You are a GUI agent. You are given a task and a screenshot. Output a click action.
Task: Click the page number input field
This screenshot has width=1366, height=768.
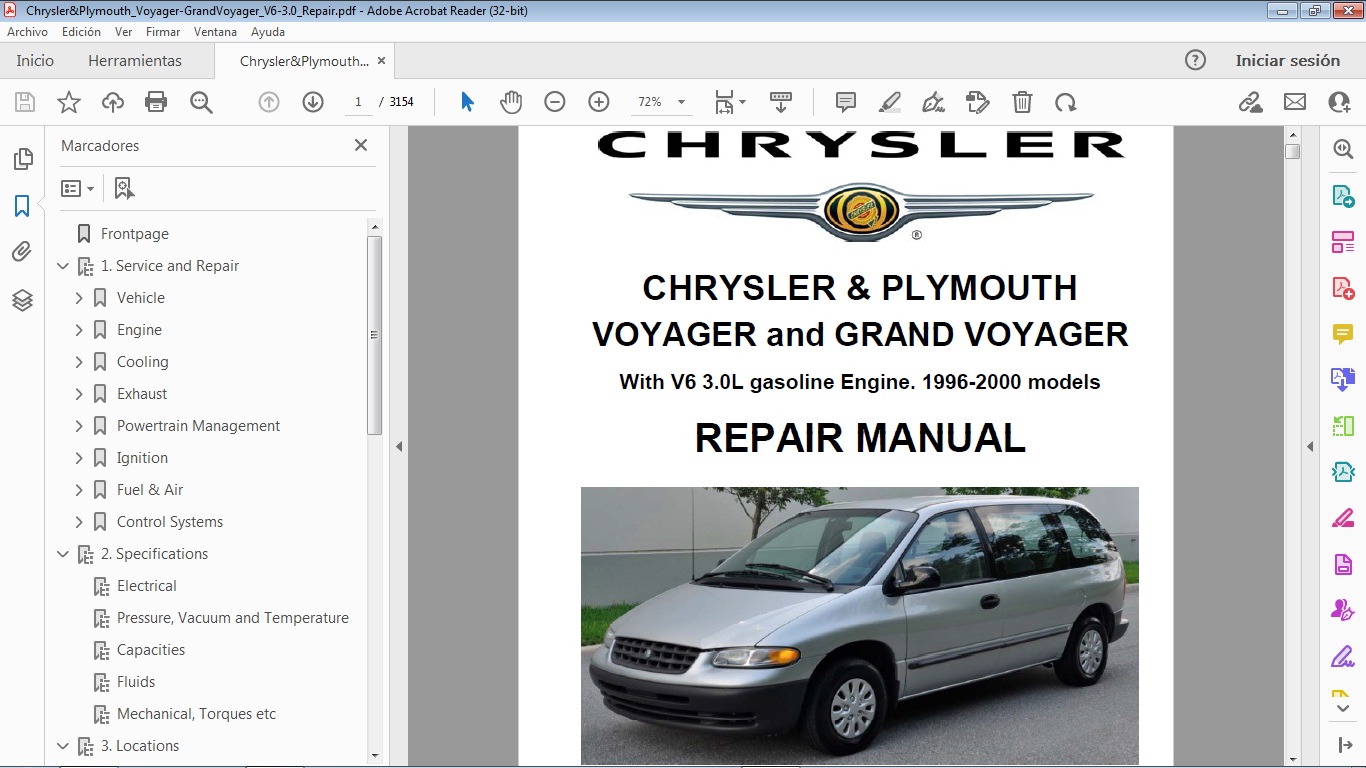tap(357, 101)
